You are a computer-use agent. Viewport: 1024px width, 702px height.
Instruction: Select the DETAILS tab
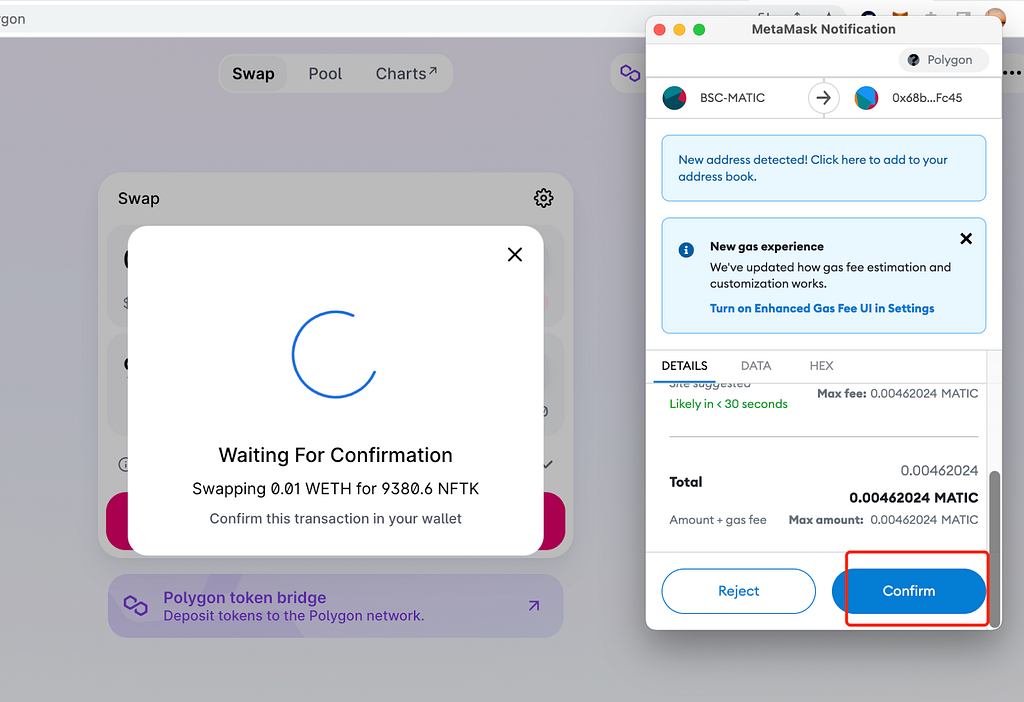684,366
